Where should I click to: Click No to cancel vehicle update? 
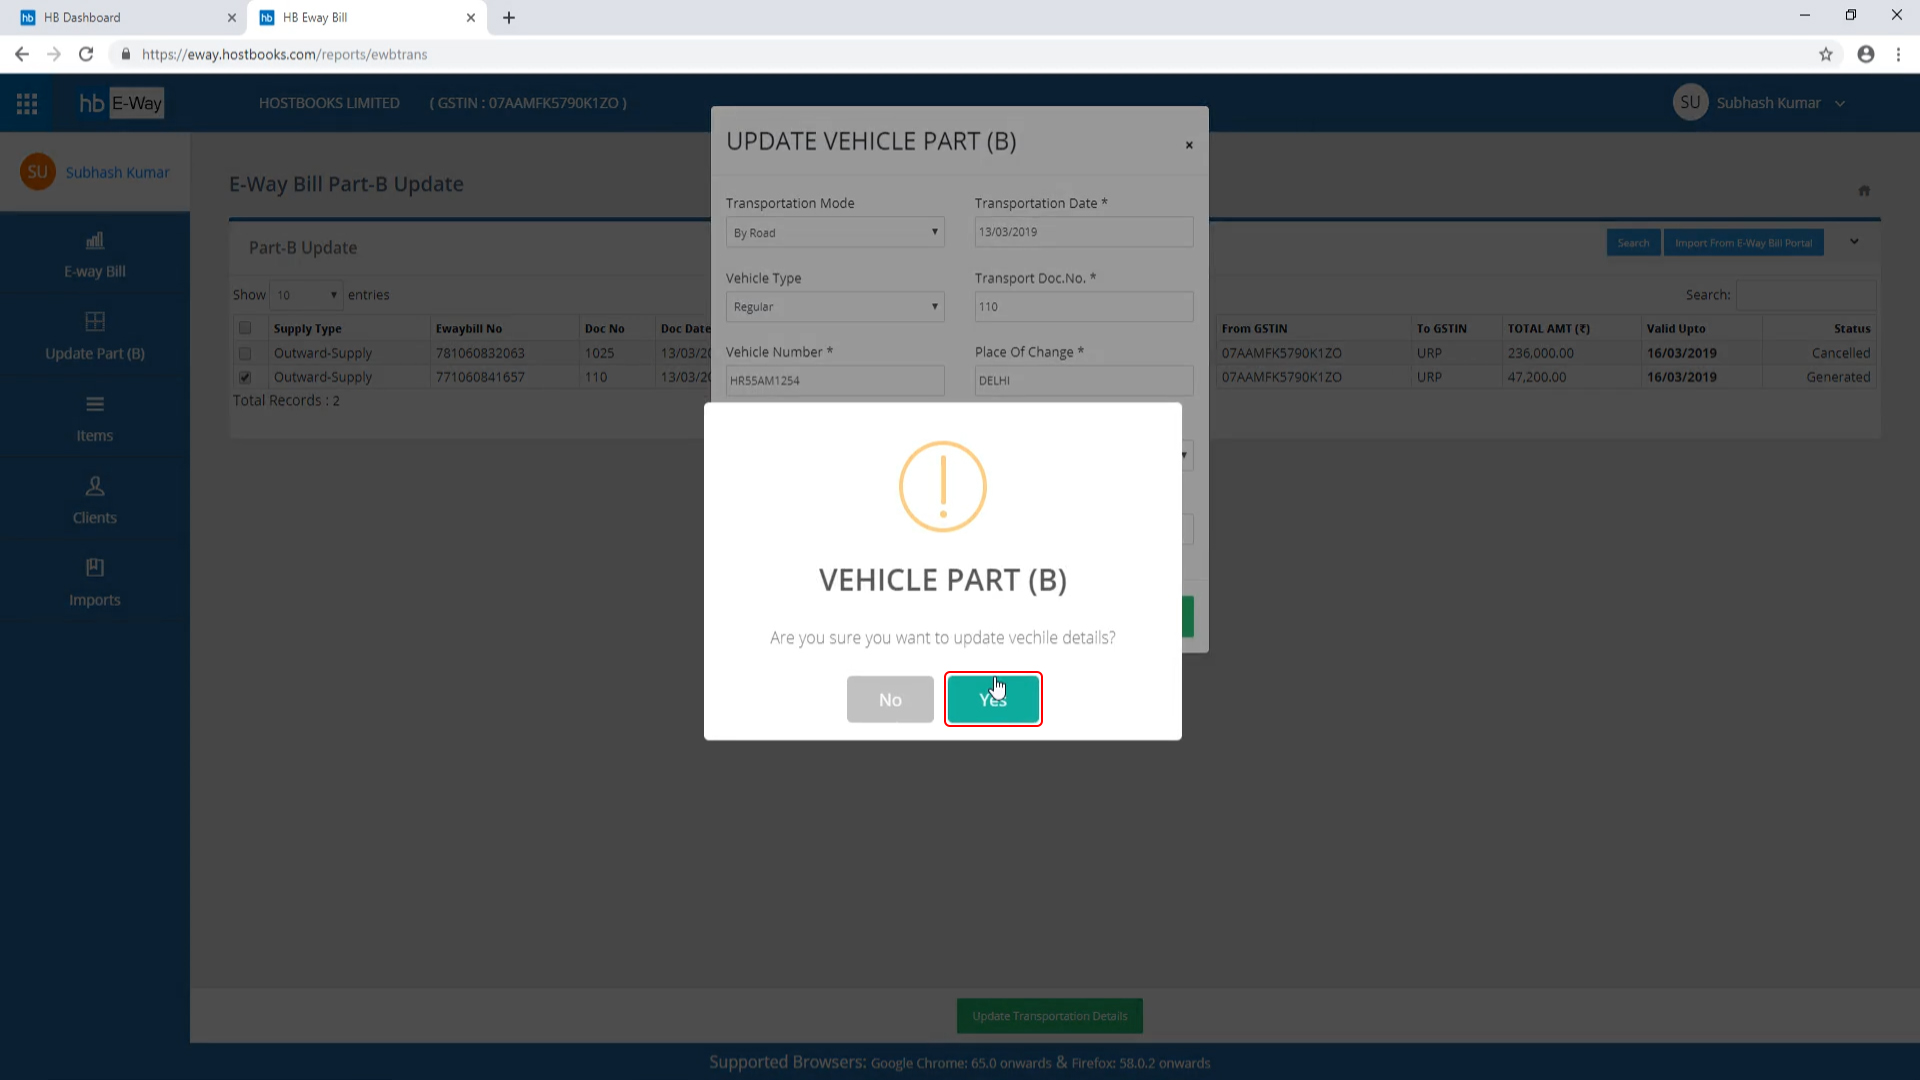890,699
